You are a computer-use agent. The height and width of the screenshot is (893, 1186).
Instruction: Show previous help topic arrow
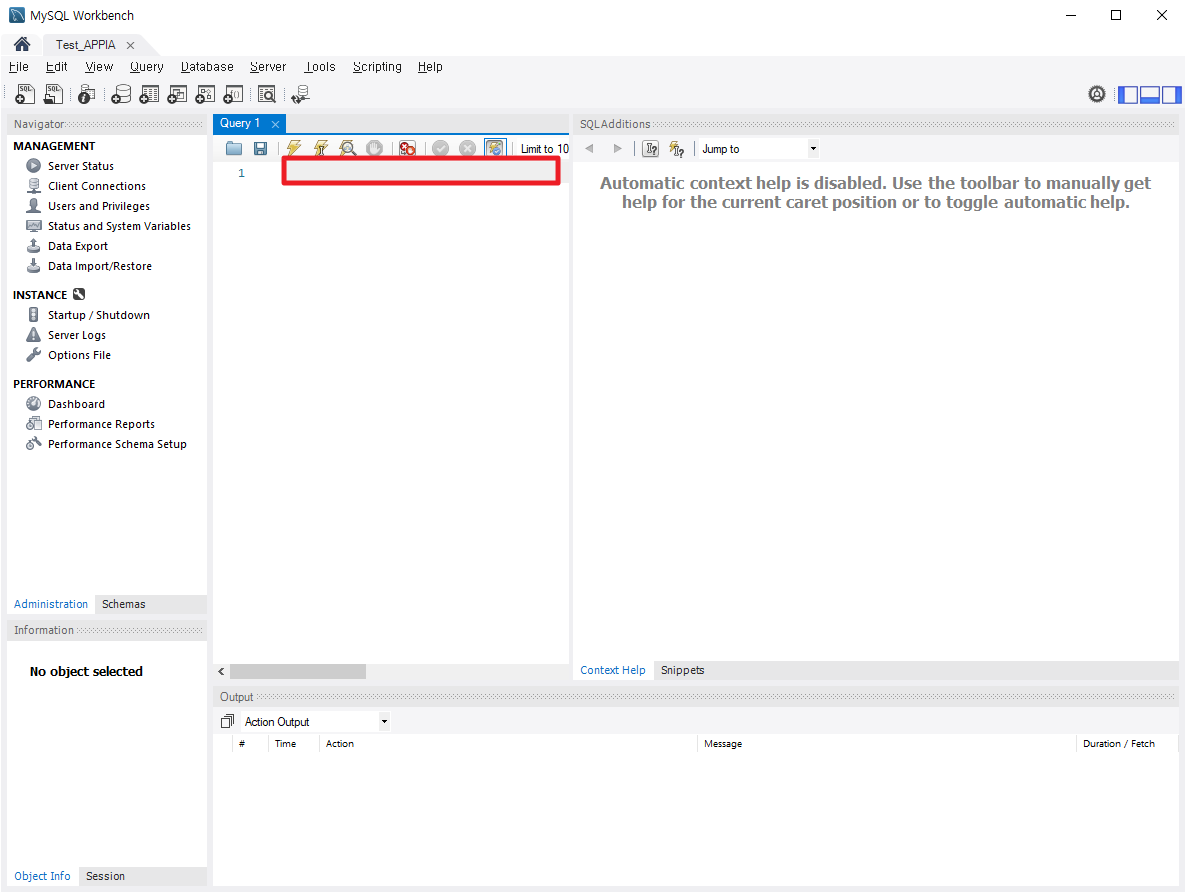tap(589, 148)
